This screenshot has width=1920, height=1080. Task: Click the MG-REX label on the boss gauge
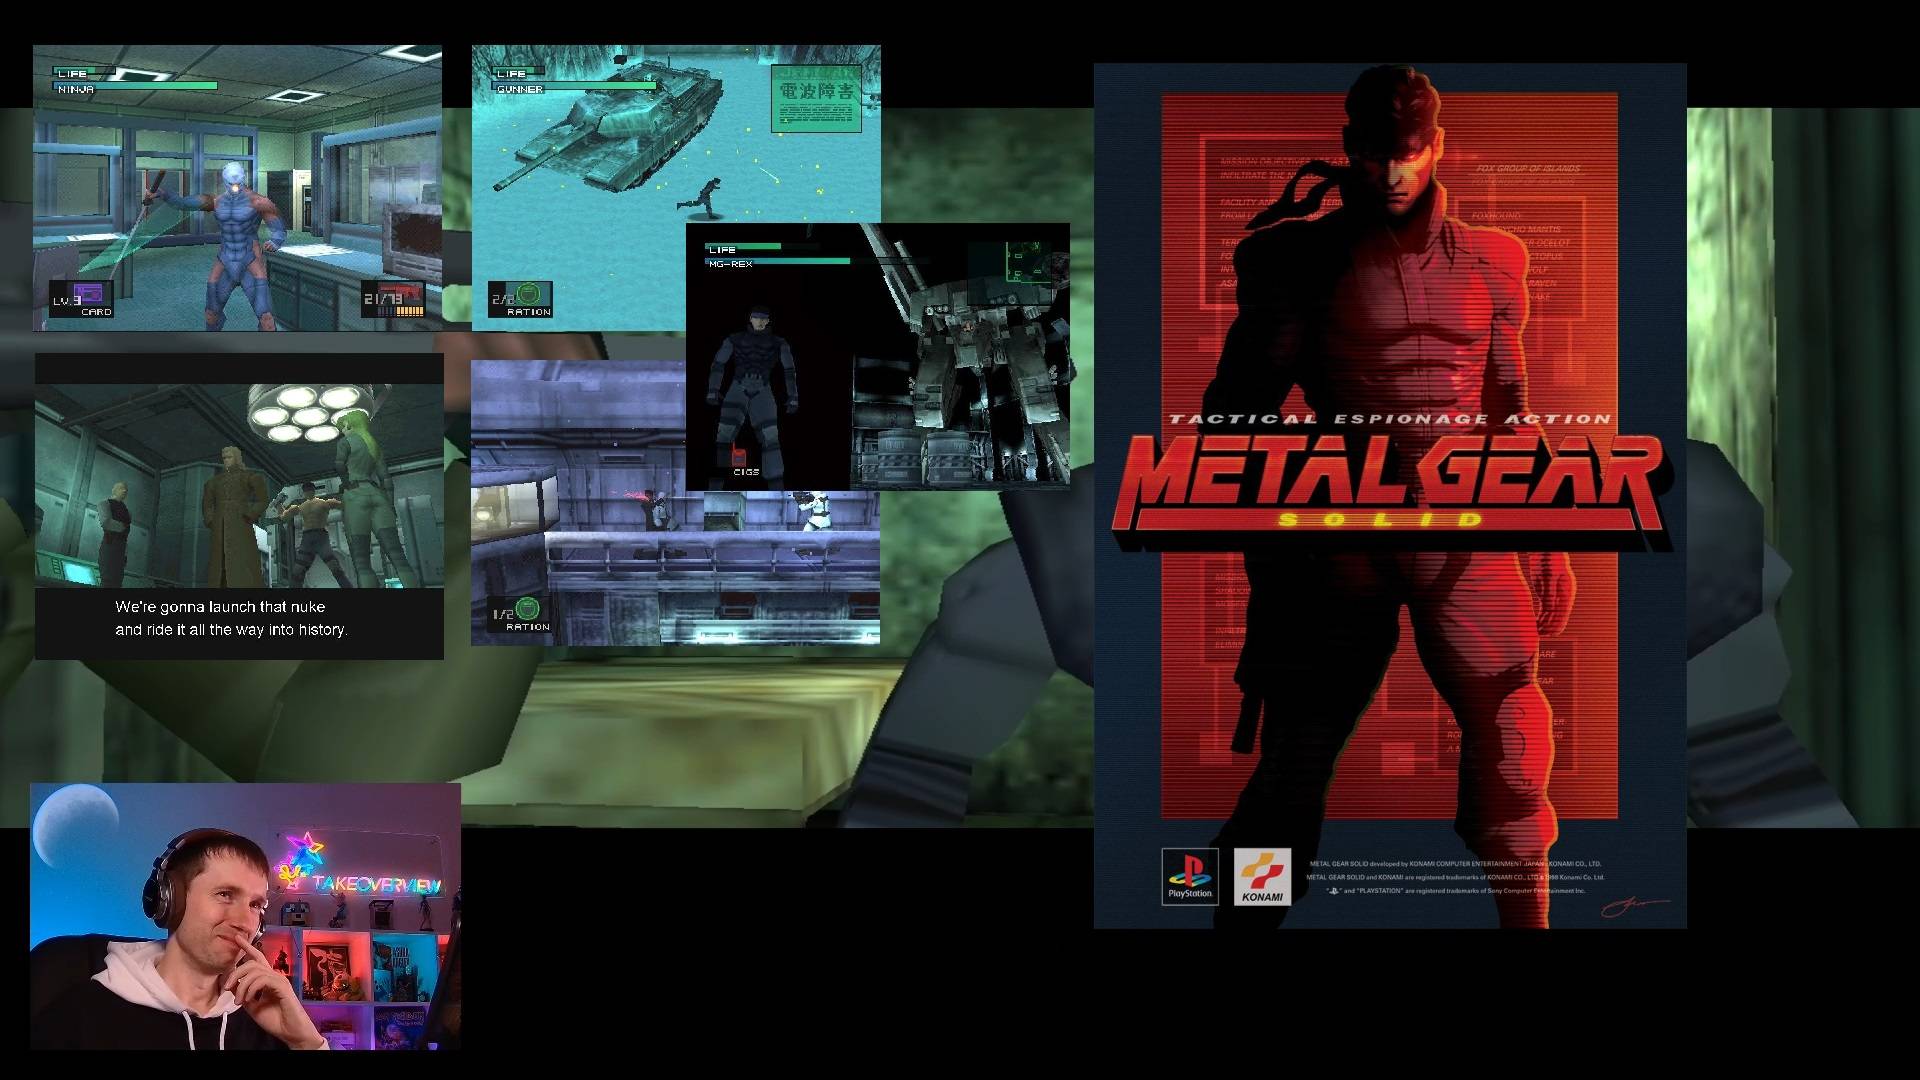click(x=731, y=263)
